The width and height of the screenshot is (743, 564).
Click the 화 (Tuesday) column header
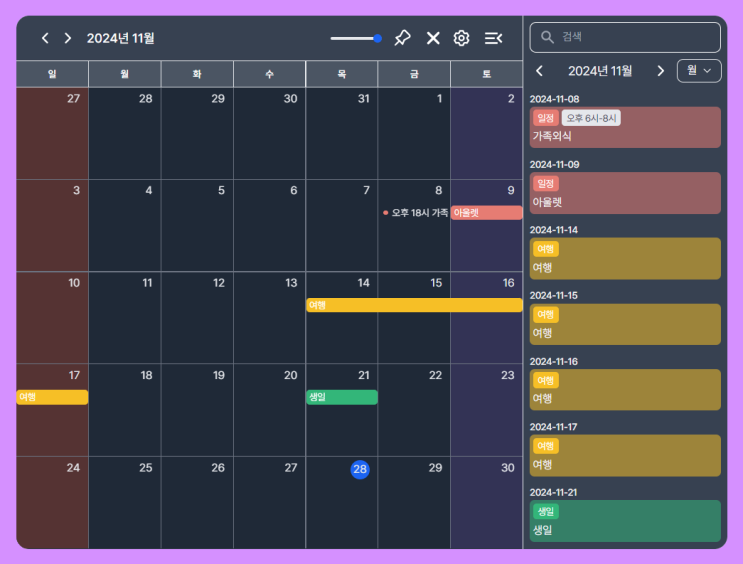[x=197, y=74]
